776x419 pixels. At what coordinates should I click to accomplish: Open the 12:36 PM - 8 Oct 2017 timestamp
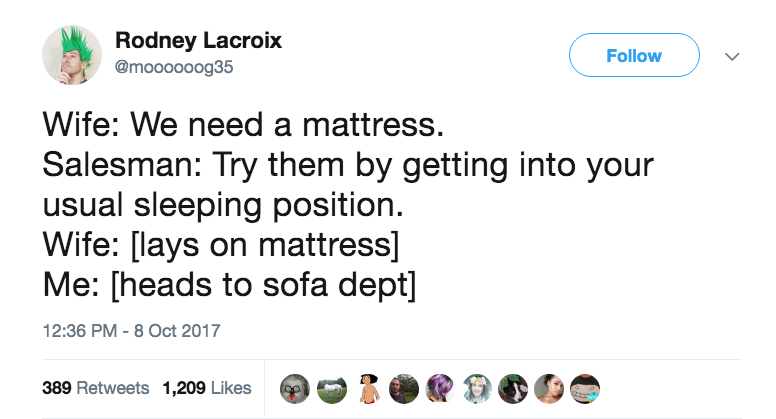(131, 331)
